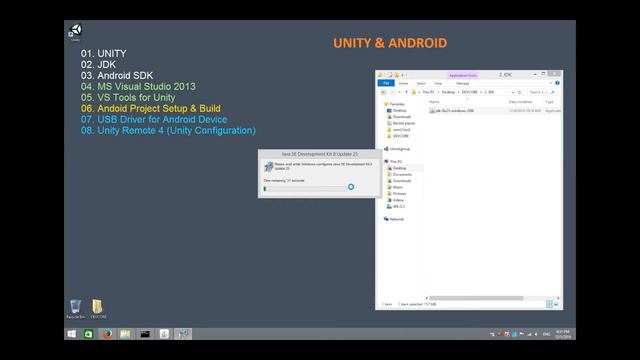Open the green app icon in taskbar
640x360 pixels.
(x=89, y=334)
